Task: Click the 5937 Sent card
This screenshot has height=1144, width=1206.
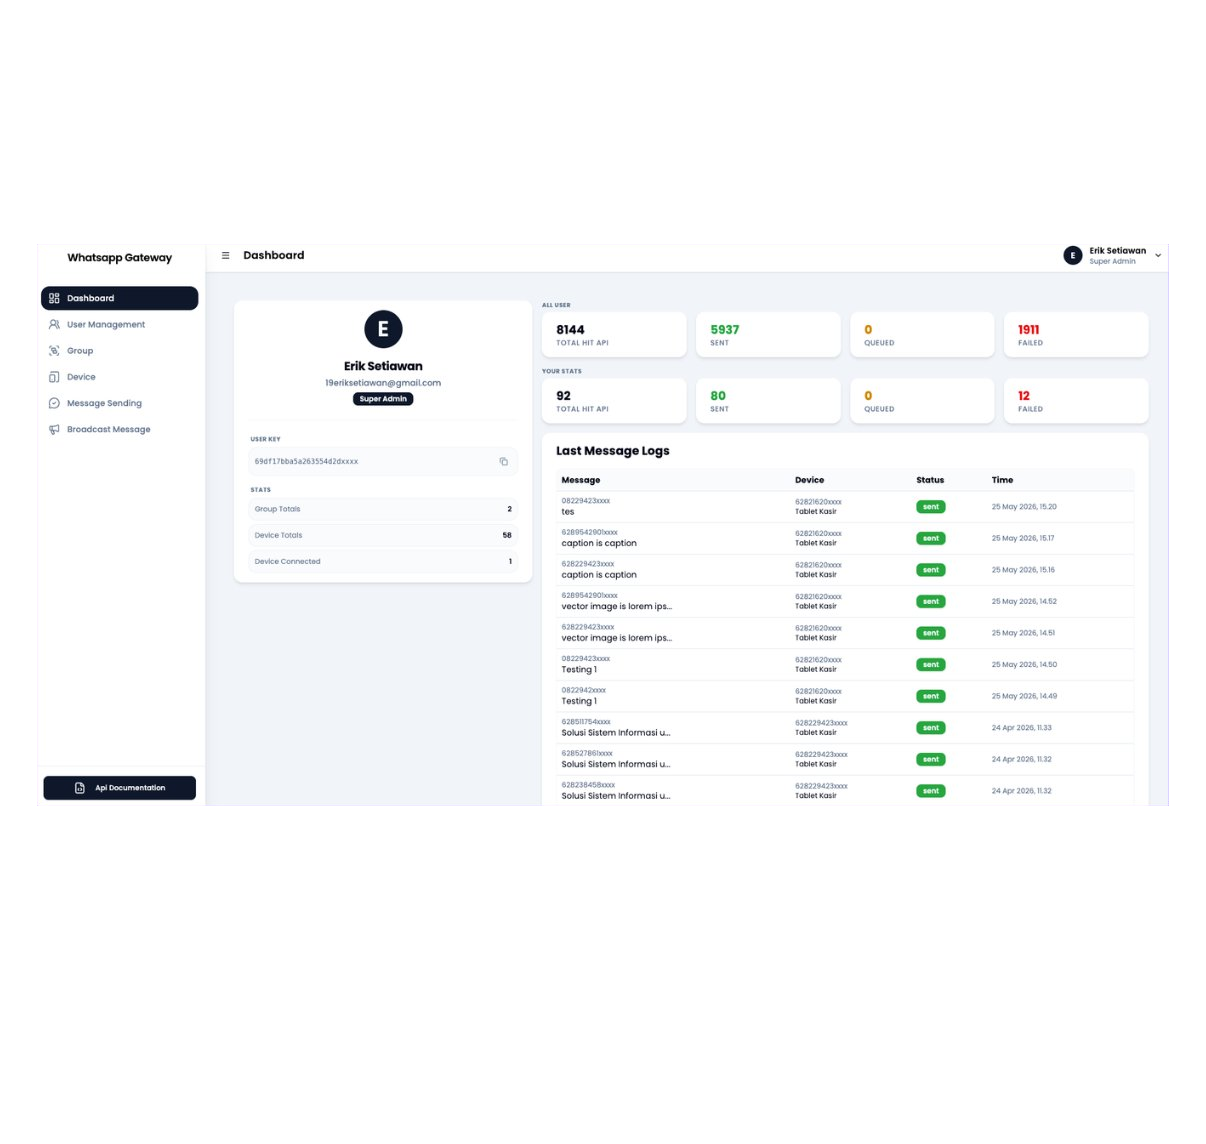Action: coord(768,334)
